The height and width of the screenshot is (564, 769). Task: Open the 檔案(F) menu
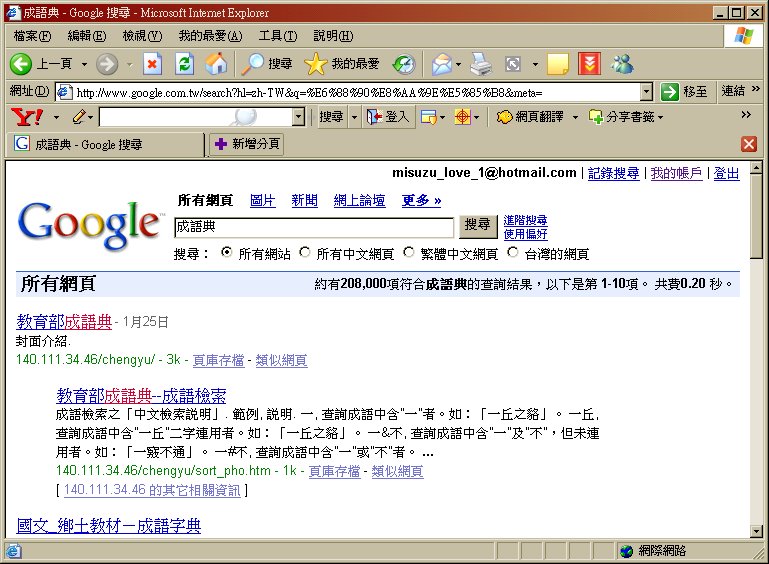[x=32, y=36]
